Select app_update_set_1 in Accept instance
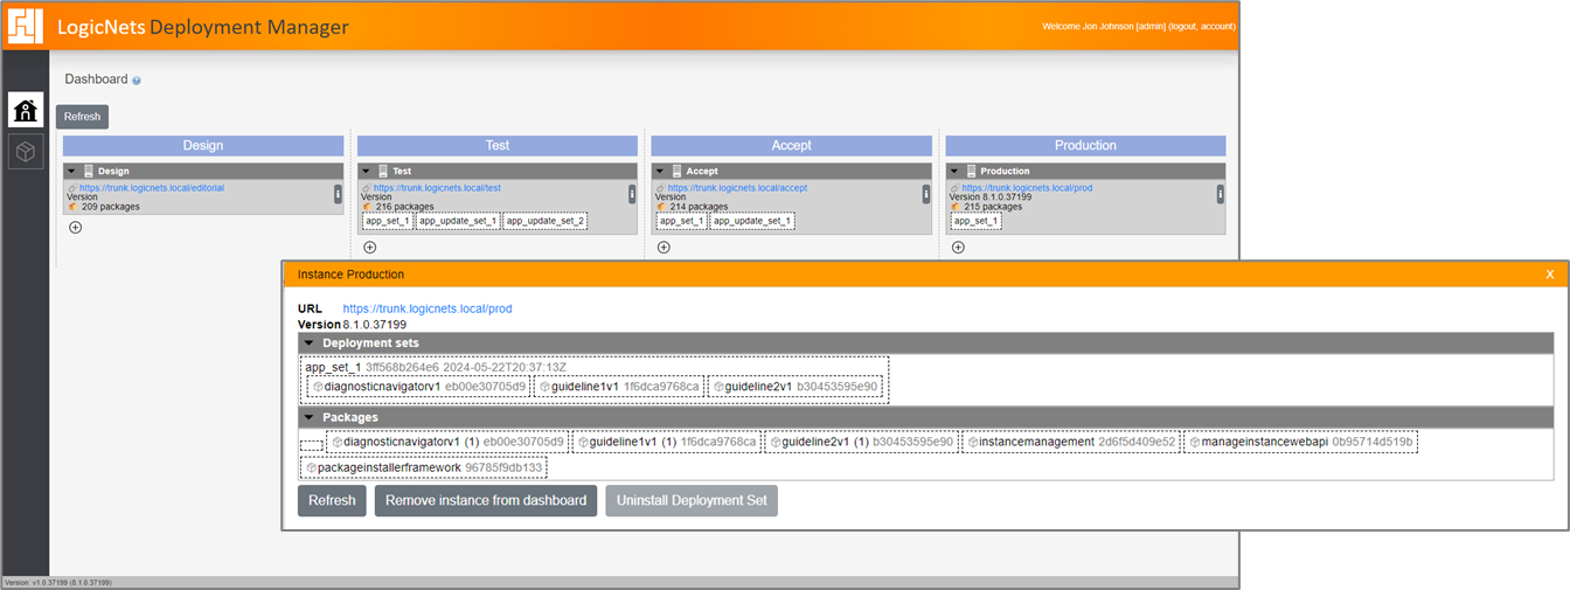1570x590 pixels. point(752,221)
